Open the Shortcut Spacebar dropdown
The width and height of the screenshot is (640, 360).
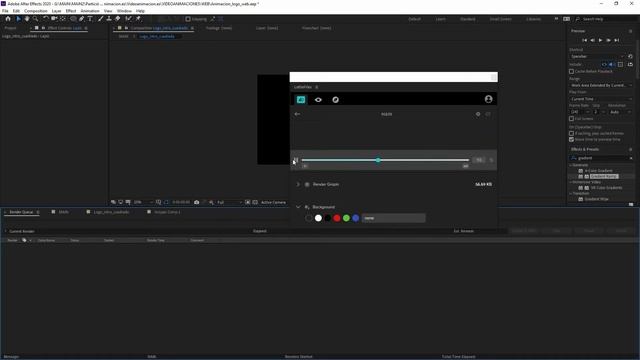pyautogui.click(x=597, y=56)
